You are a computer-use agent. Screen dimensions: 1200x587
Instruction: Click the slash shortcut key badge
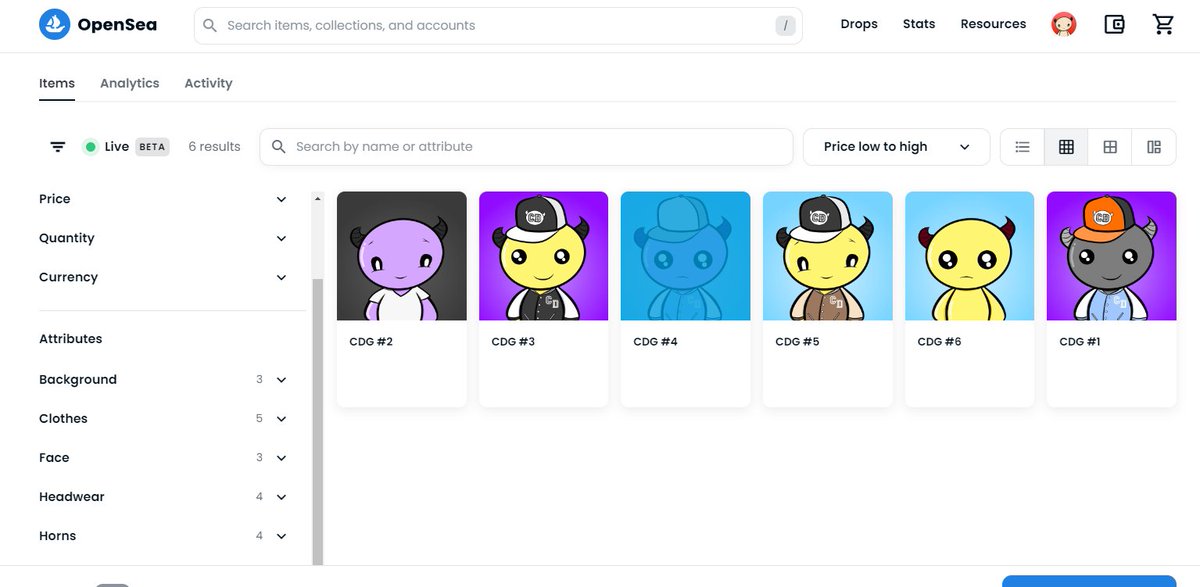point(786,26)
